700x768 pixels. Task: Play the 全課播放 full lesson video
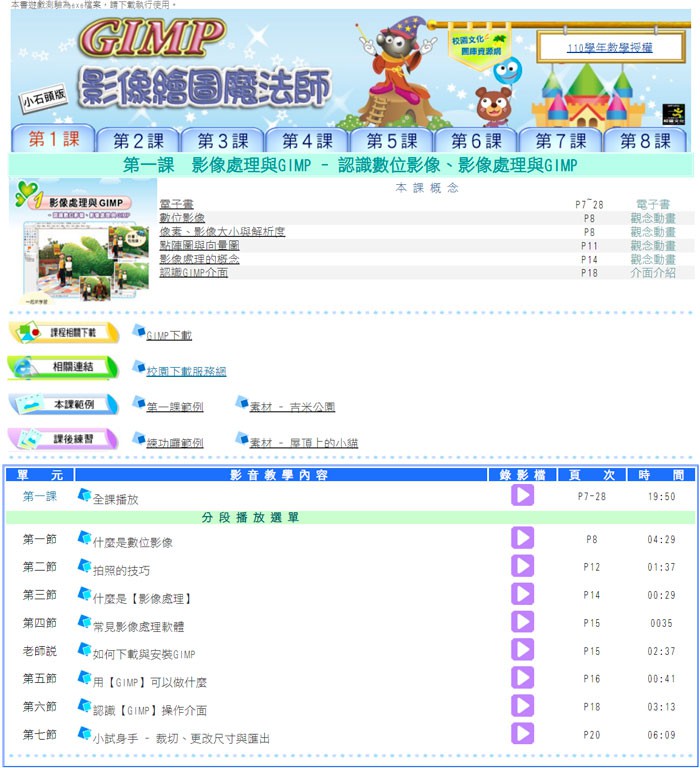(522, 495)
